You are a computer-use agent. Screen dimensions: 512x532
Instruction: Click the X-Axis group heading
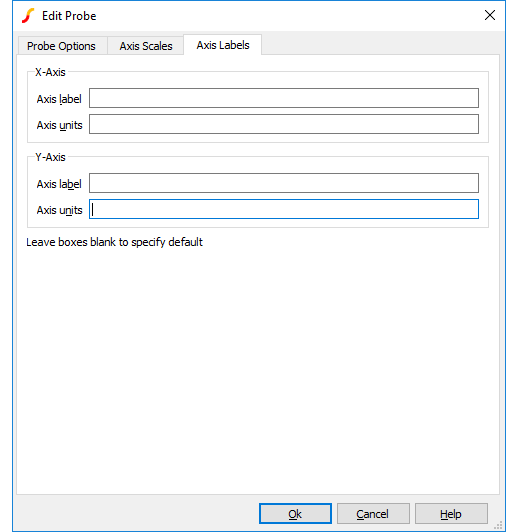(50, 72)
